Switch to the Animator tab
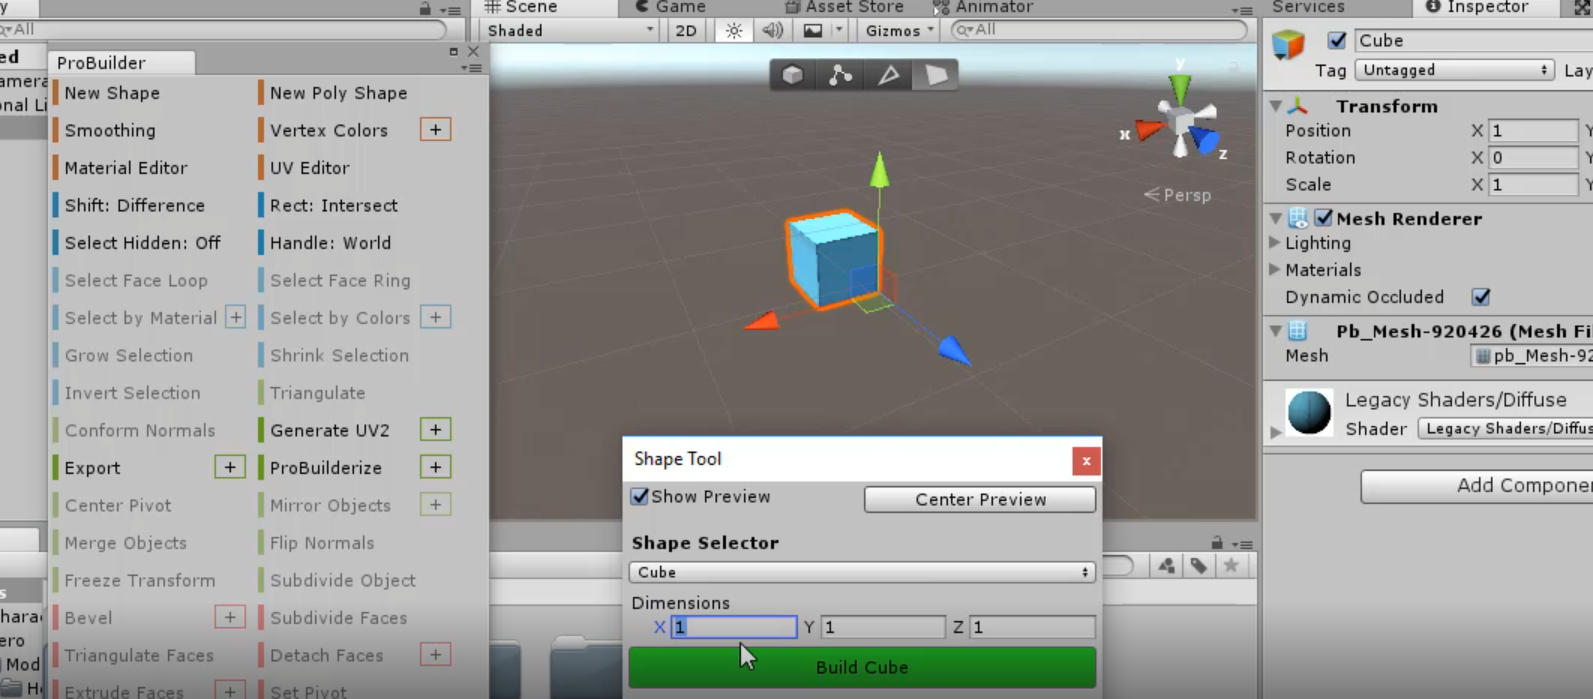Screen dimensions: 1593x699 pos(982,7)
